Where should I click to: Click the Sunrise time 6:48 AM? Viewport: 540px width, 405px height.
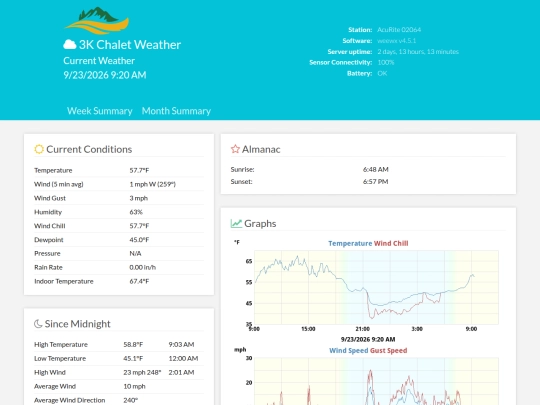pyautogui.click(x=375, y=169)
